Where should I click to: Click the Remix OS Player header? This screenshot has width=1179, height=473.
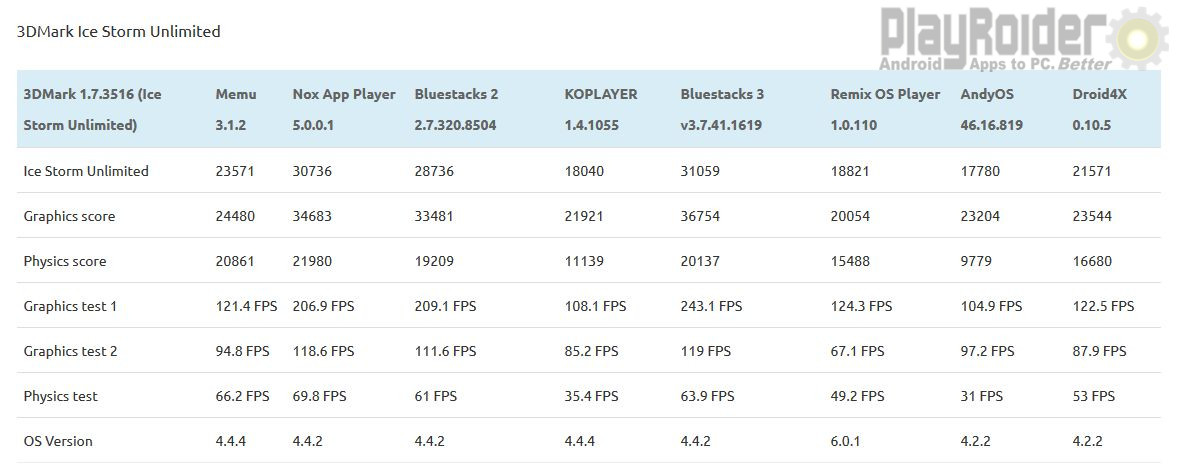click(885, 110)
